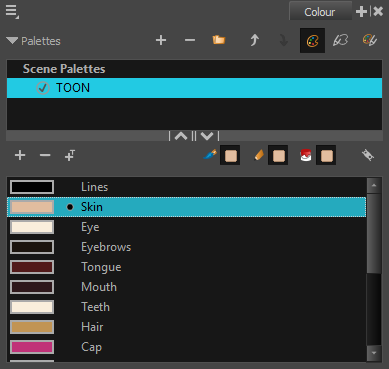Remove palette with the minus icon
The width and height of the screenshot is (389, 369).
[x=190, y=41]
